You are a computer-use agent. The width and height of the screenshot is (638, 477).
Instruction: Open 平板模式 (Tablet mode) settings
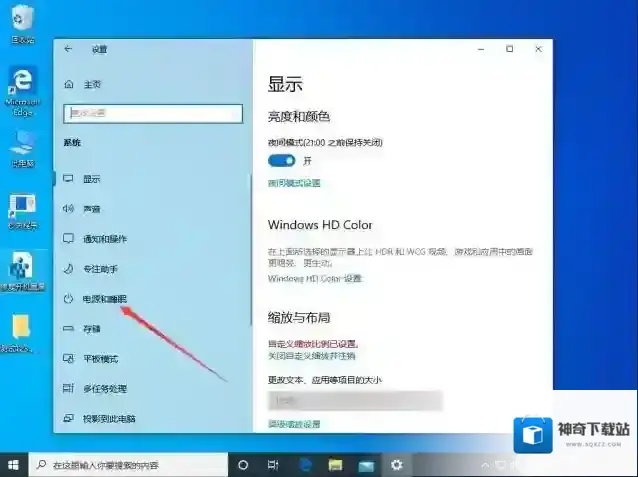click(99, 358)
